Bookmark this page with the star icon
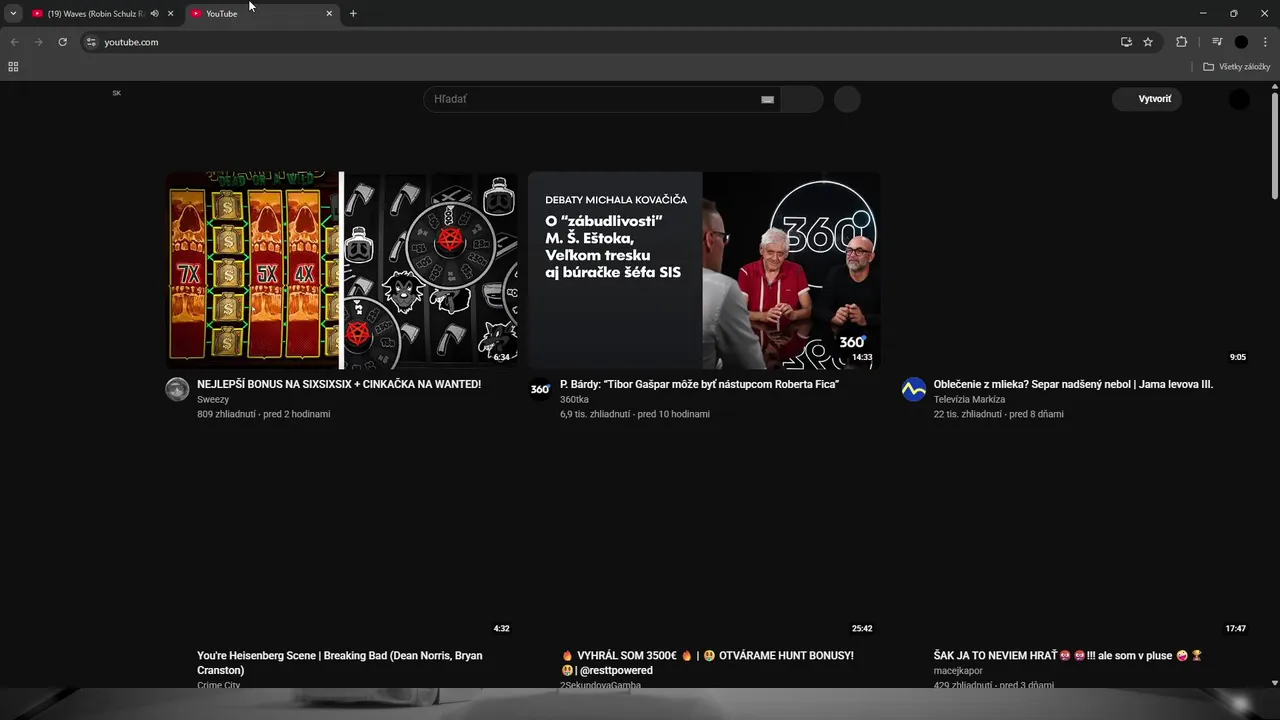1280x720 pixels. (1148, 42)
